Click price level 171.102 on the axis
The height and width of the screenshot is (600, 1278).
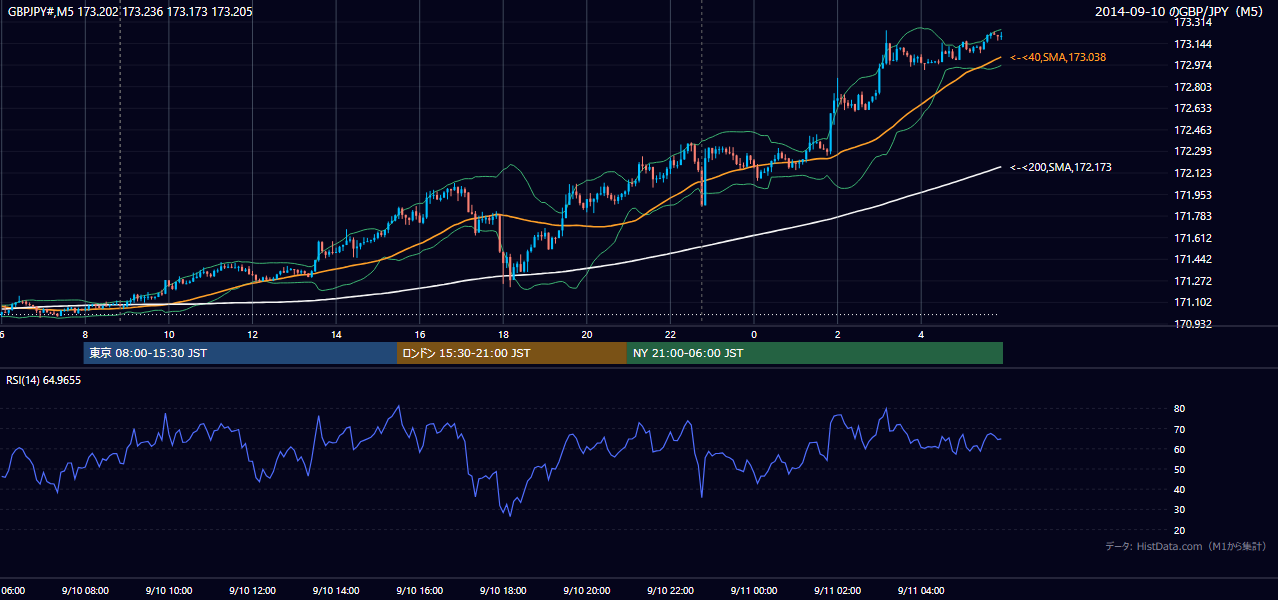pyautogui.click(x=1193, y=302)
